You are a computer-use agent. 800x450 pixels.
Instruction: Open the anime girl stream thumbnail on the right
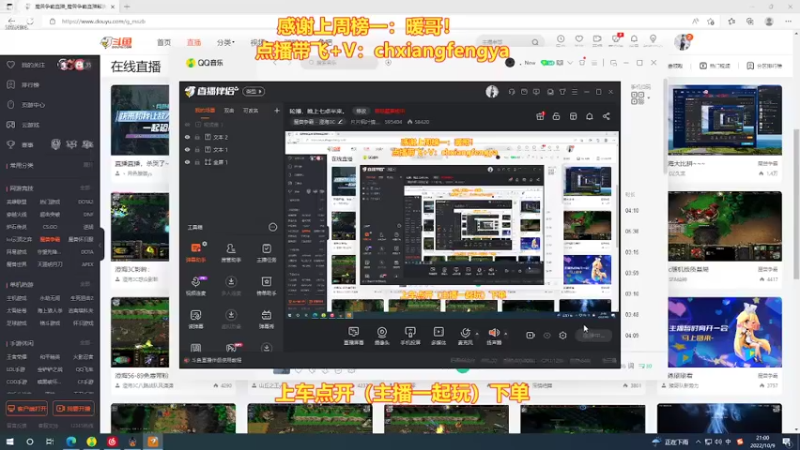point(724,332)
